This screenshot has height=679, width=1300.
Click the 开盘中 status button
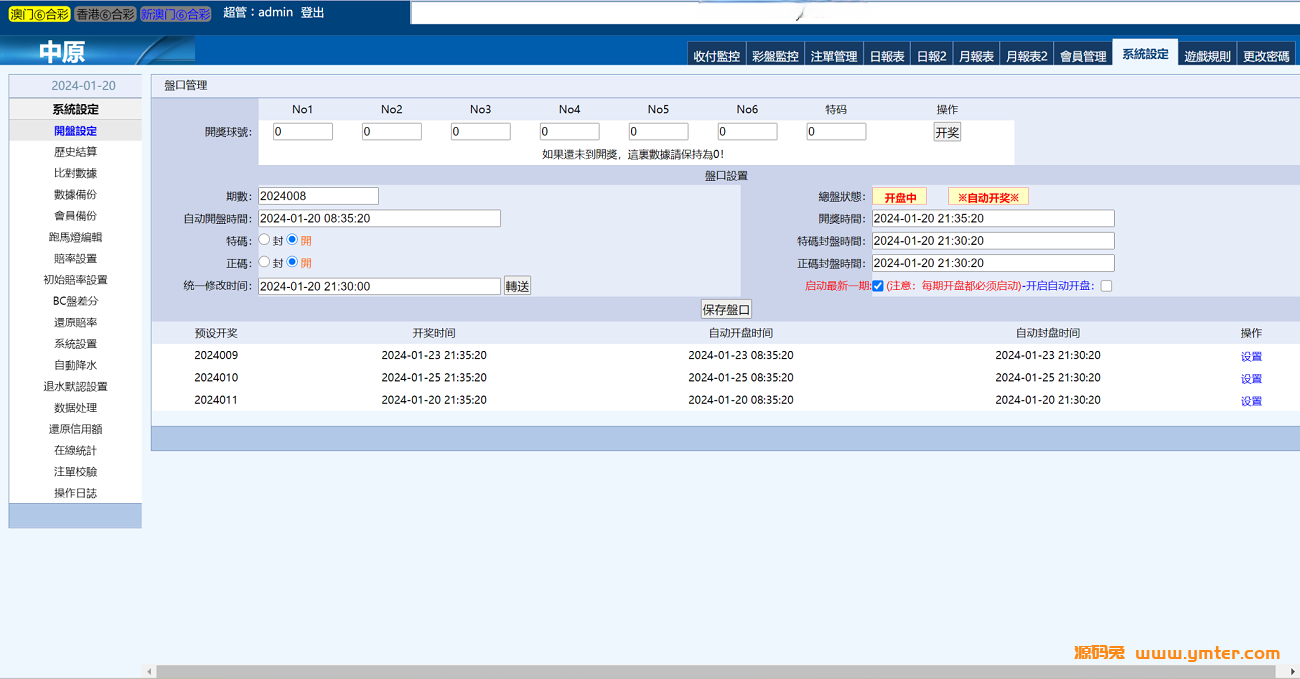pos(900,197)
